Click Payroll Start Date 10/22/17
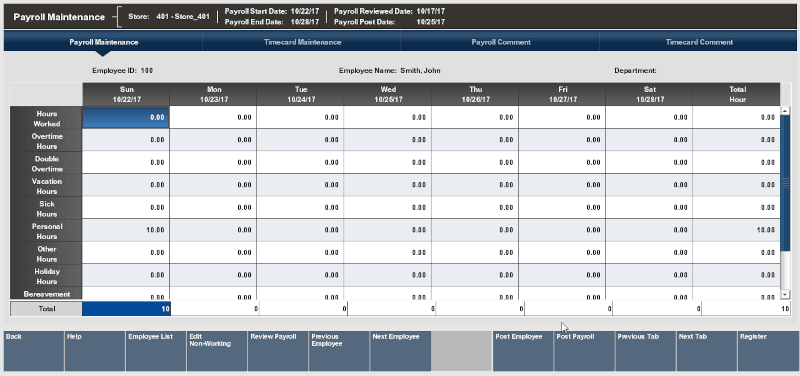The width and height of the screenshot is (800, 376). [272, 11]
